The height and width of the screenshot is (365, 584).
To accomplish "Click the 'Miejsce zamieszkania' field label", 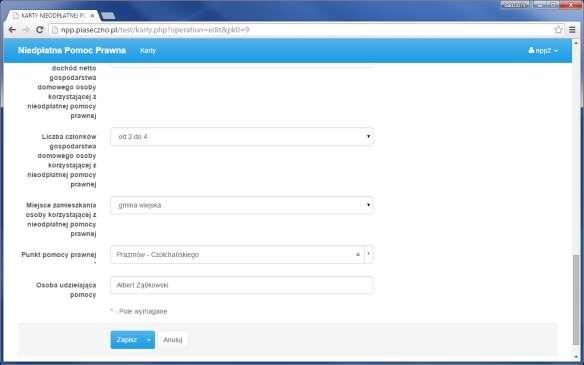I will (61, 220).
